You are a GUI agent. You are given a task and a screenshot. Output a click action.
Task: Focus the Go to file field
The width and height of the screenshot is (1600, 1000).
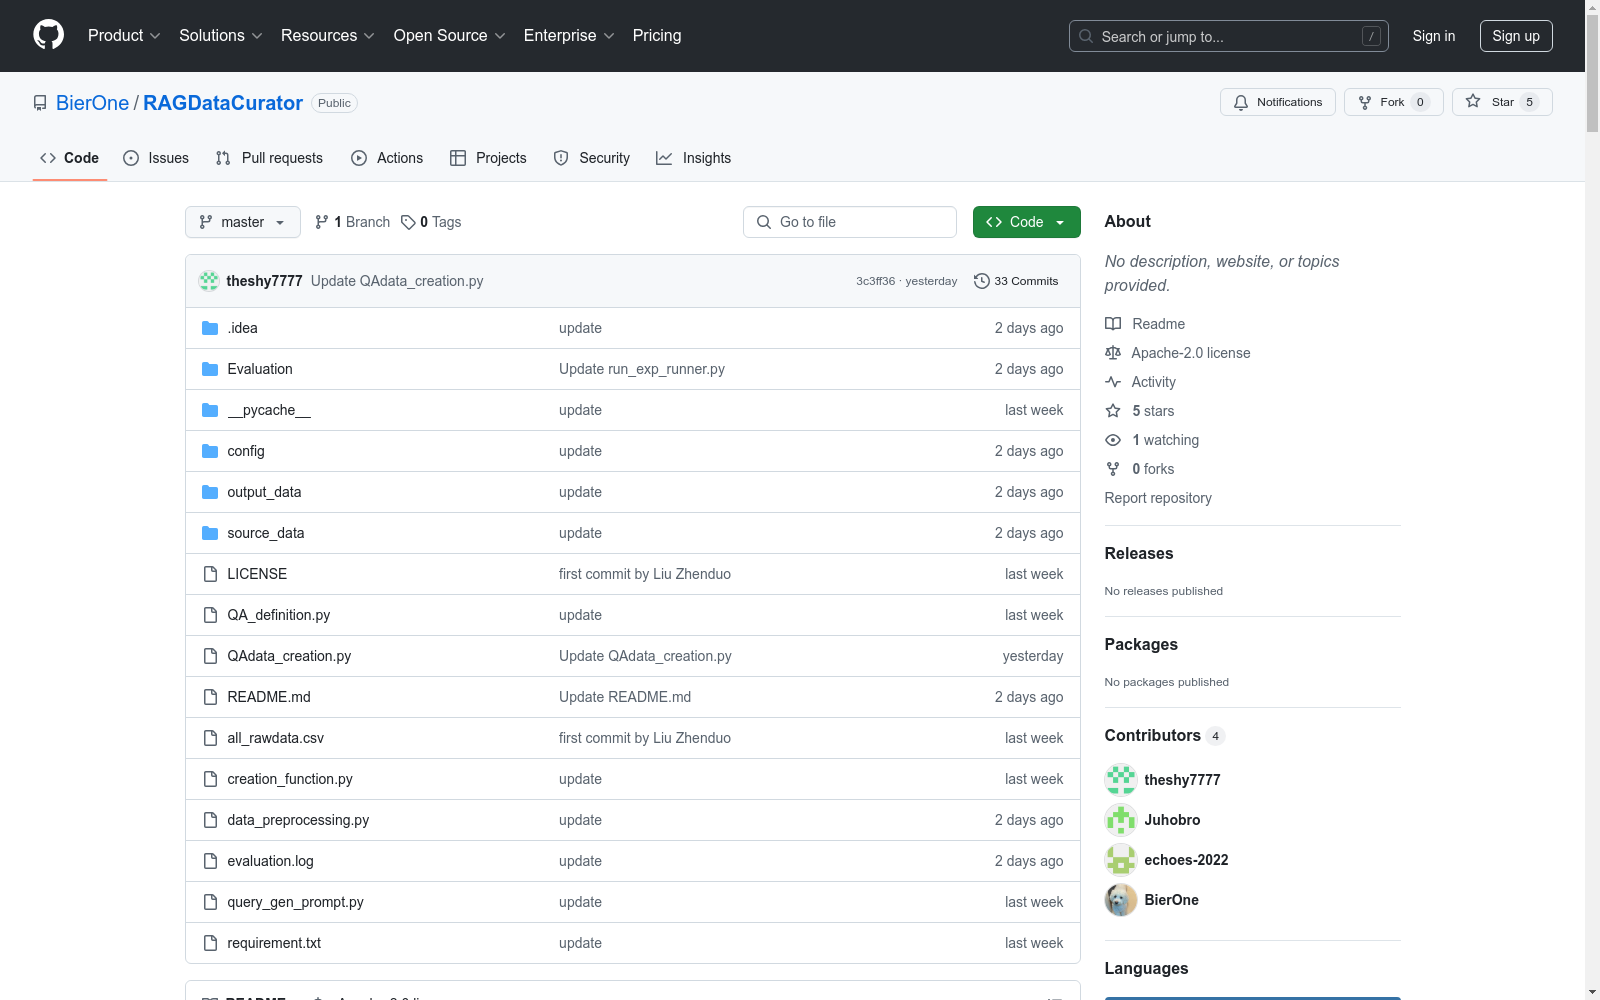click(x=850, y=222)
